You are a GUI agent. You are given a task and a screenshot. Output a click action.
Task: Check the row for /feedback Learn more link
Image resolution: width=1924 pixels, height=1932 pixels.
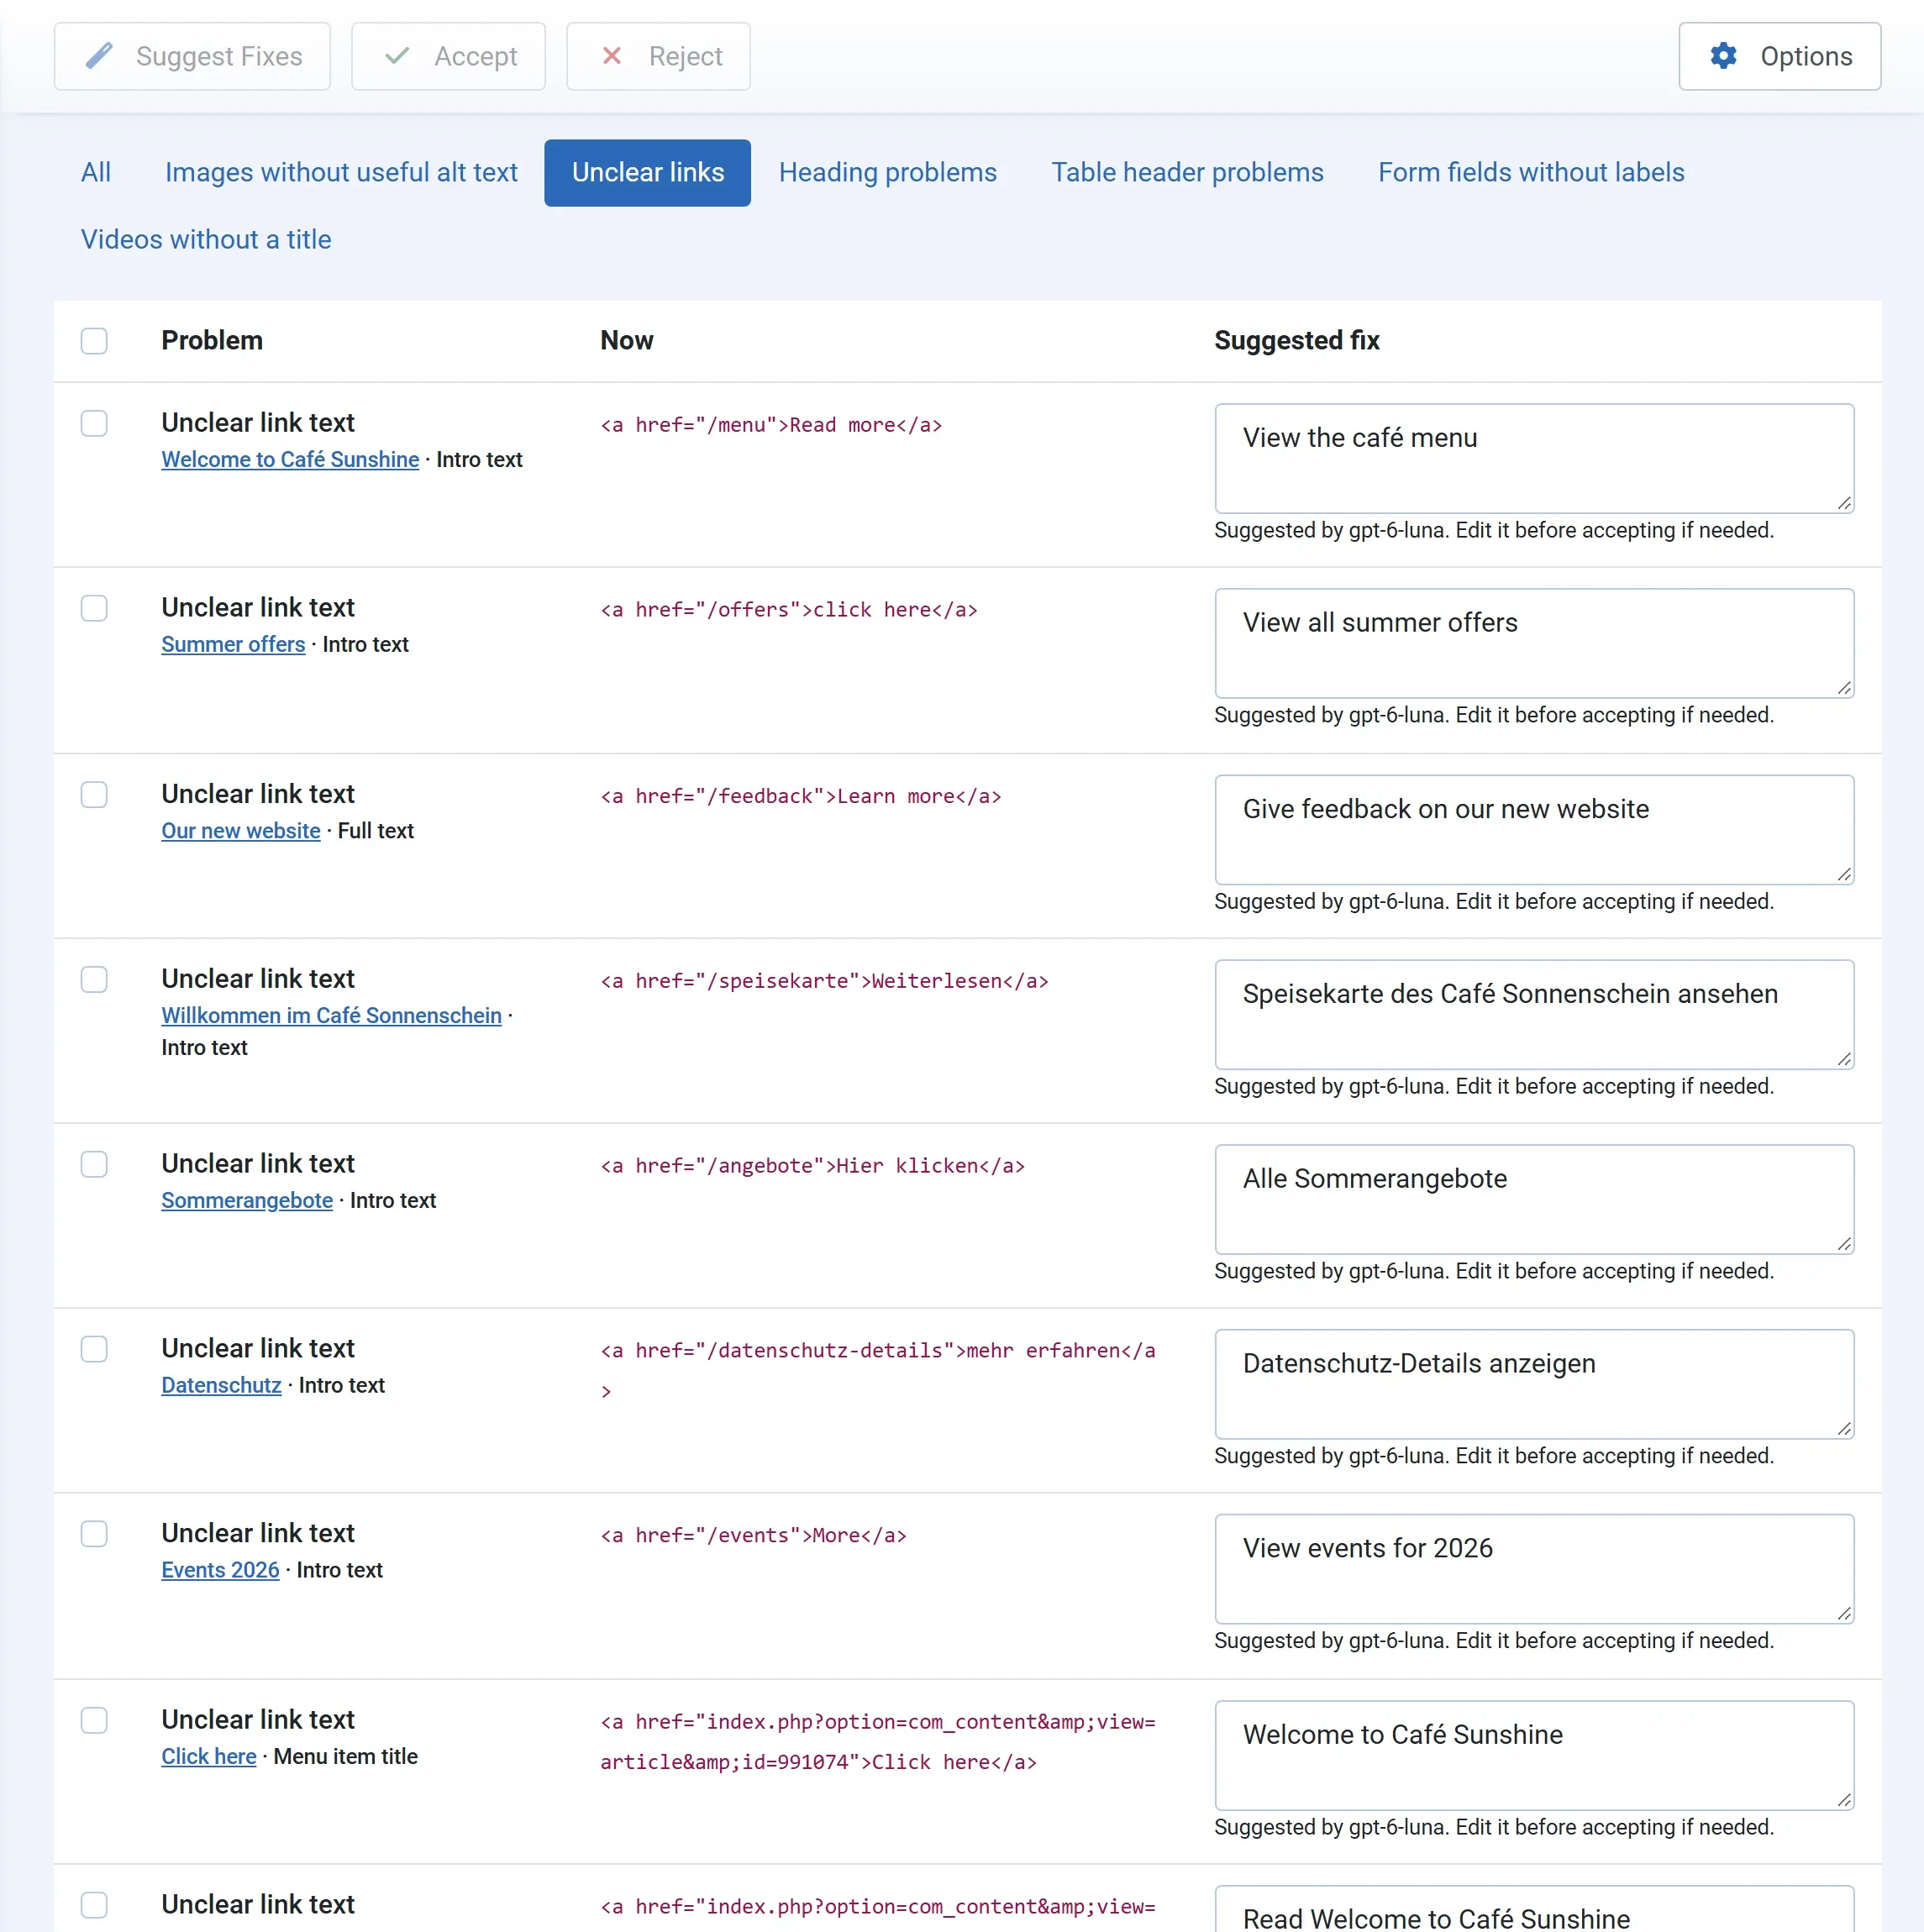(94, 794)
